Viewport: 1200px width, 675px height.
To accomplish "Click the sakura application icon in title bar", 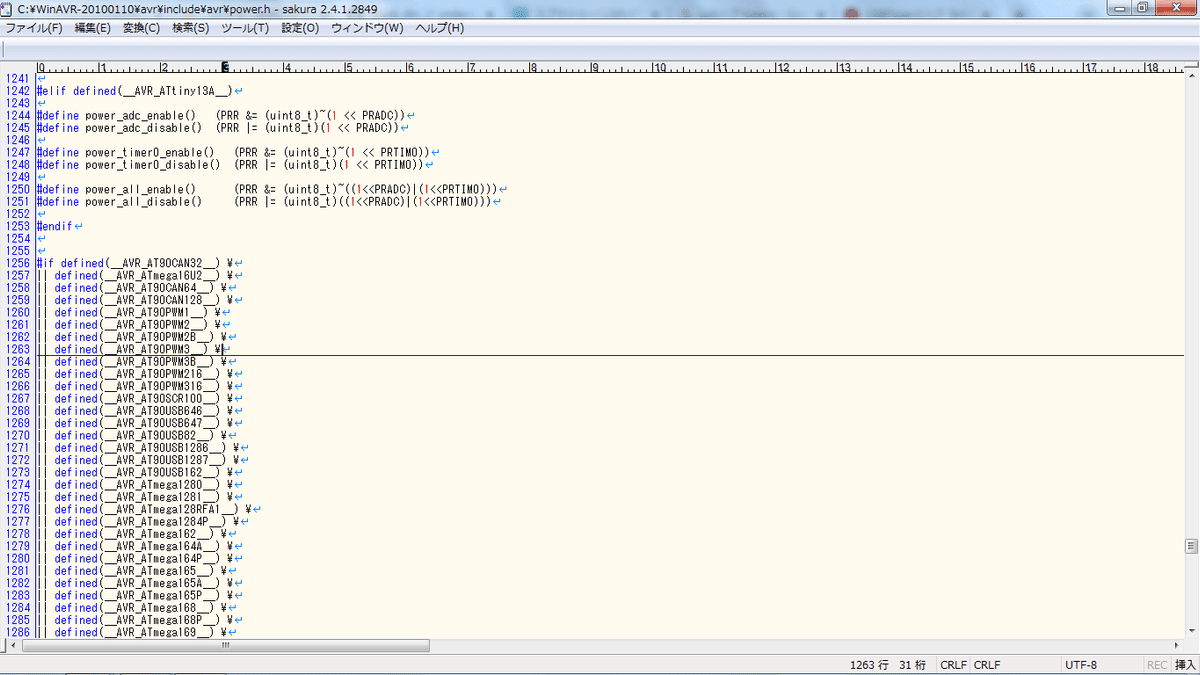I will point(8,8).
